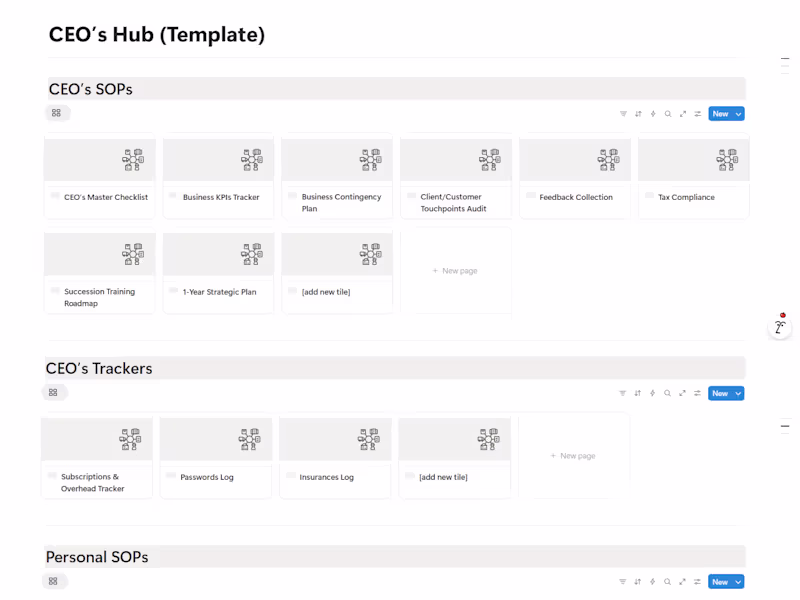
Task: Click the automations lightning icon in CEO's Trackers toolbar
Action: tap(653, 393)
